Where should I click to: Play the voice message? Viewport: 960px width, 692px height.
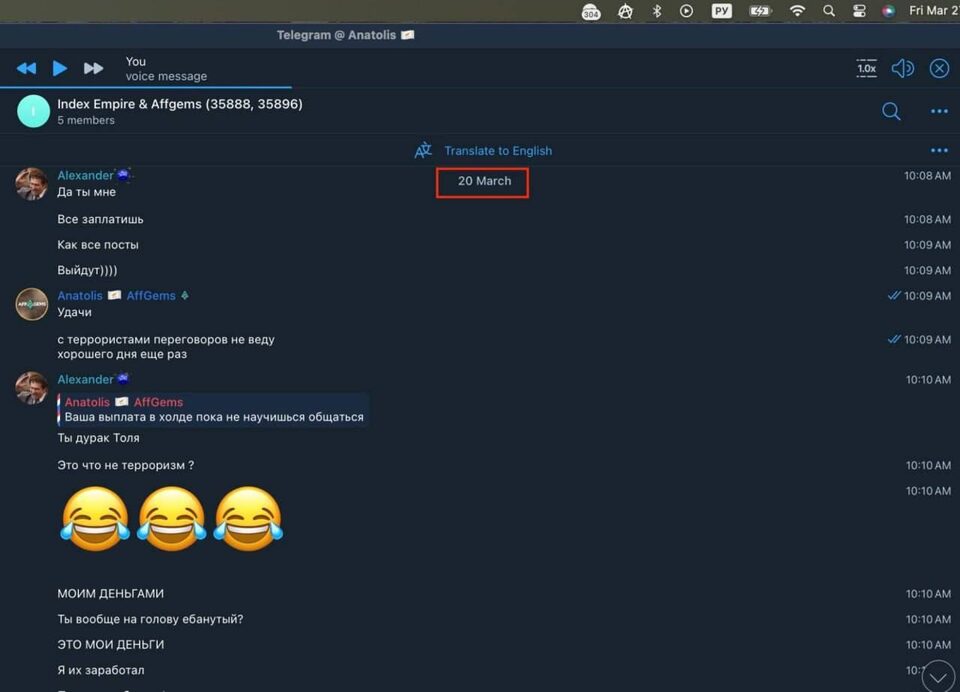pyautogui.click(x=60, y=68)
